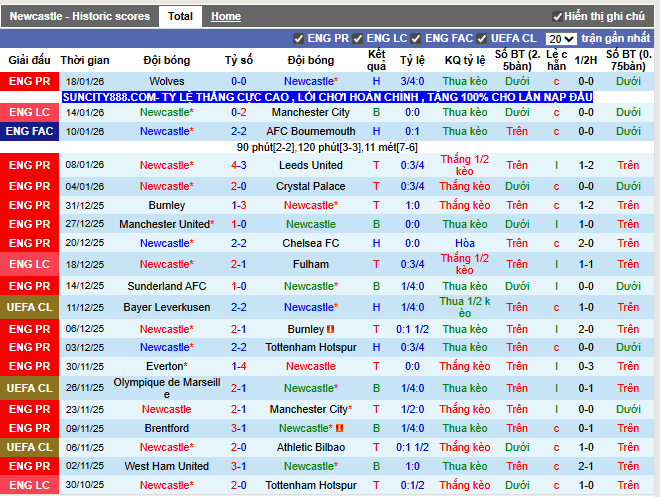The width and height of the screenshot is (661, 497).
Task: Click Leeds United team name
Action: point(311,165)
